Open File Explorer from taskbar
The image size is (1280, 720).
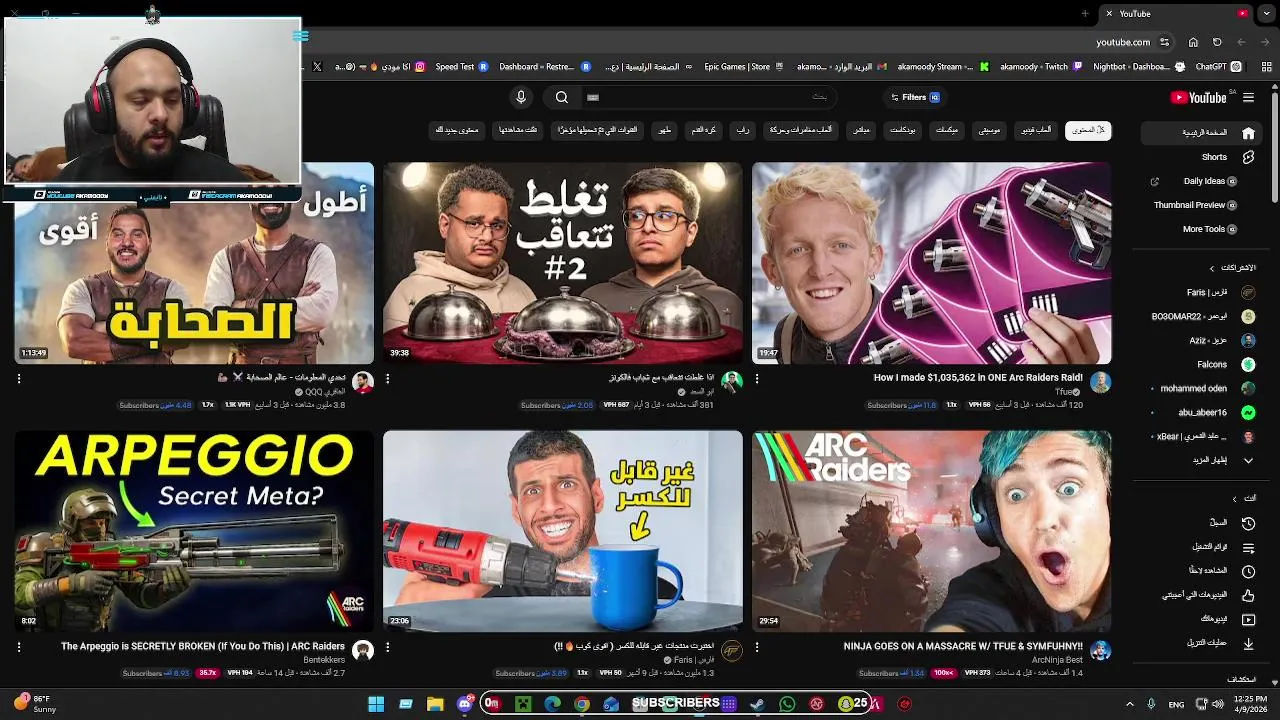(x=435, y=704)
